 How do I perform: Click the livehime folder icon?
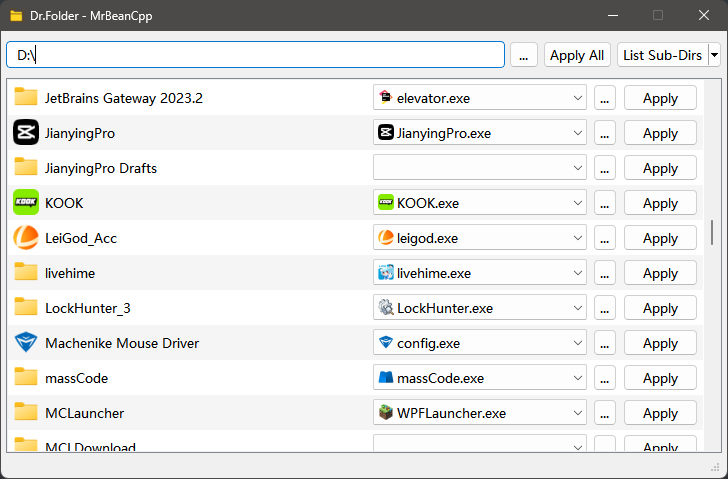tap(26, 272)
